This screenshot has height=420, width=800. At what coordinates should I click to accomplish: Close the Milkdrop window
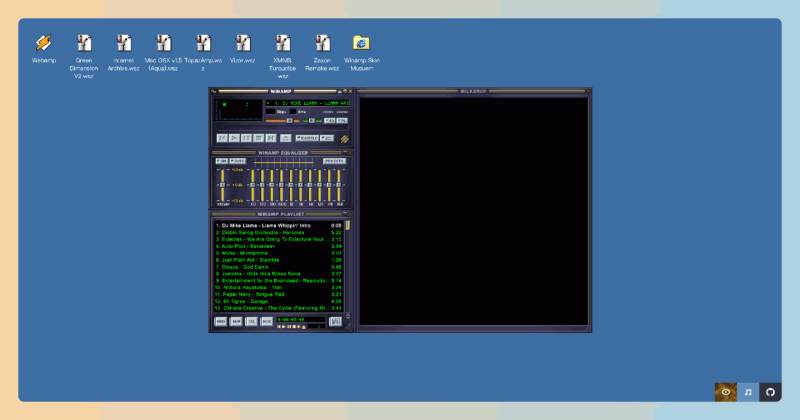(588, 91)
